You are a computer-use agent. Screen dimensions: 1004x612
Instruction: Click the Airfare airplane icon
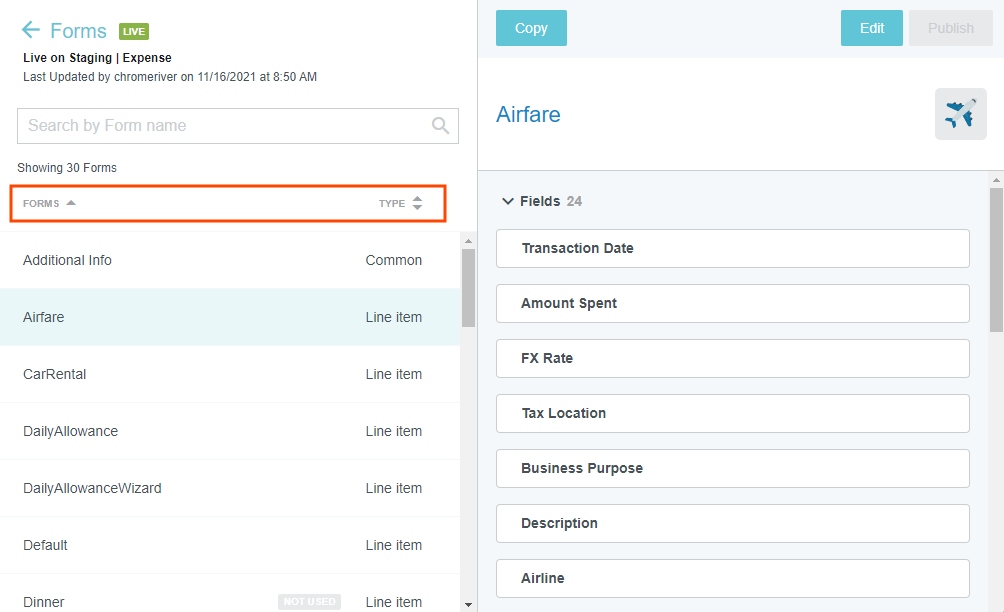point(960,114)
